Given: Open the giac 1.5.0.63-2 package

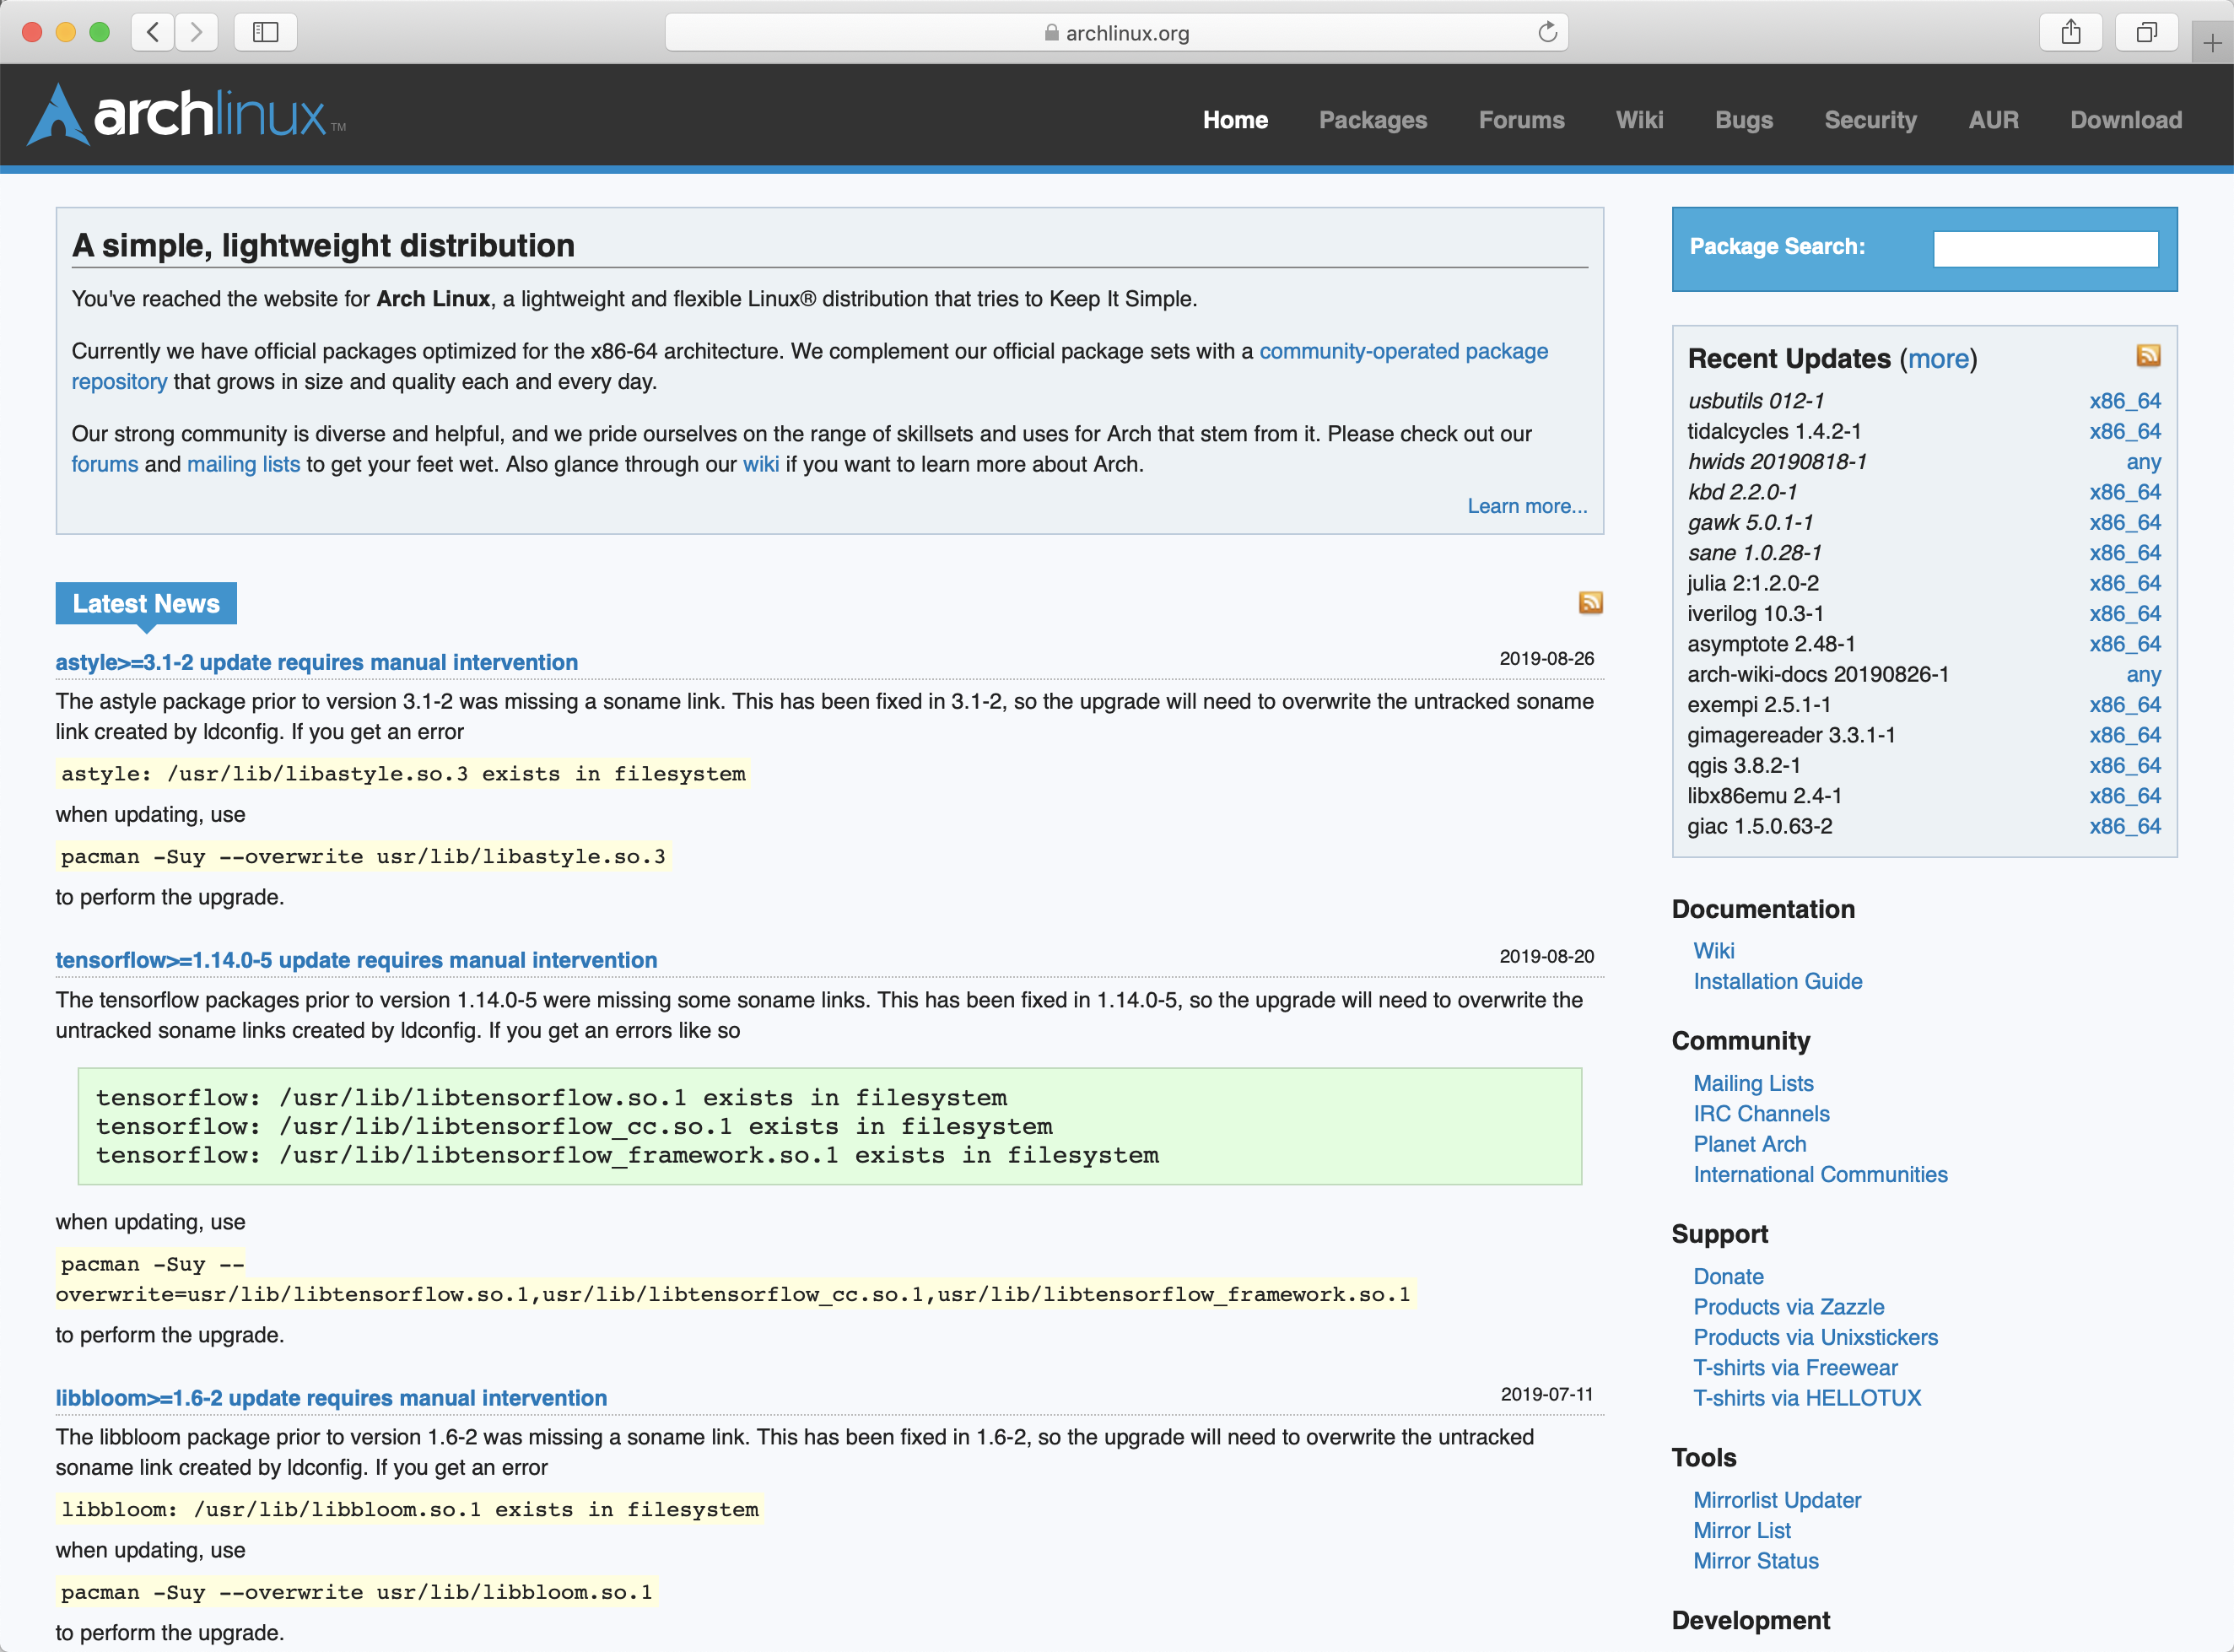Looking at the screenshot, I should tap(1760, 826).
